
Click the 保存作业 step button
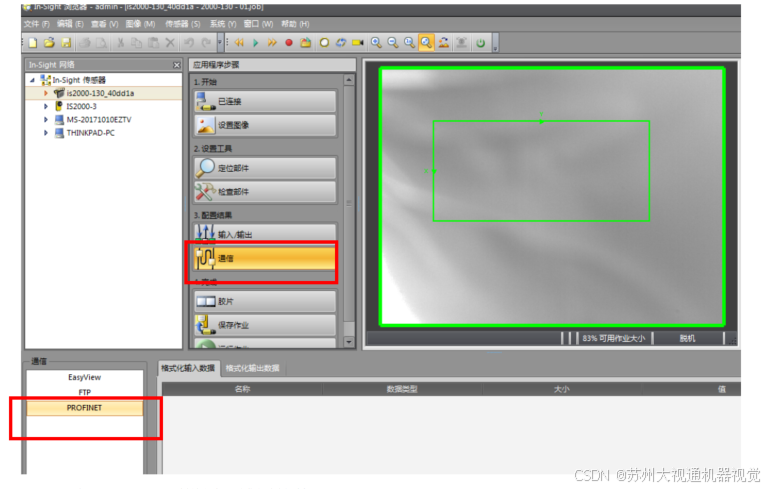(265, 325)
